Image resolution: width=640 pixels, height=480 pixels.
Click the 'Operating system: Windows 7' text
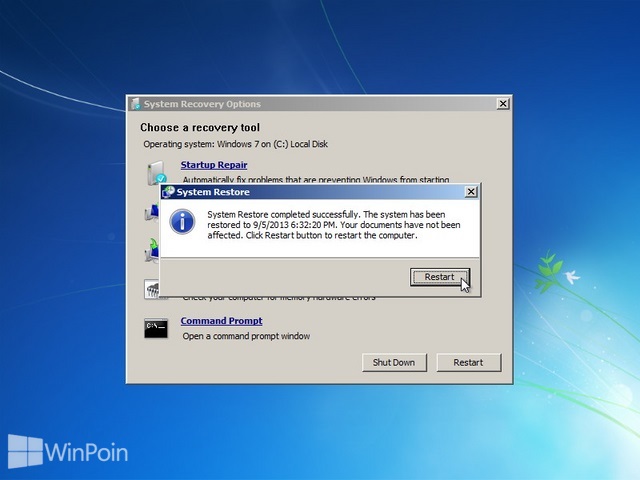point(236,144)
